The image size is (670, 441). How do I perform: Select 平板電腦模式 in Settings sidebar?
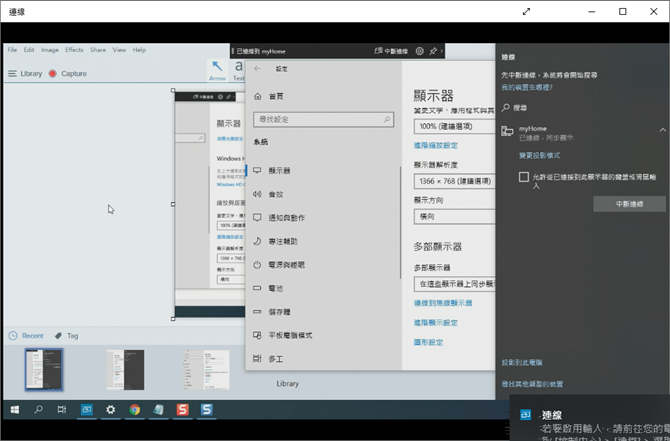tap(323, 335)
